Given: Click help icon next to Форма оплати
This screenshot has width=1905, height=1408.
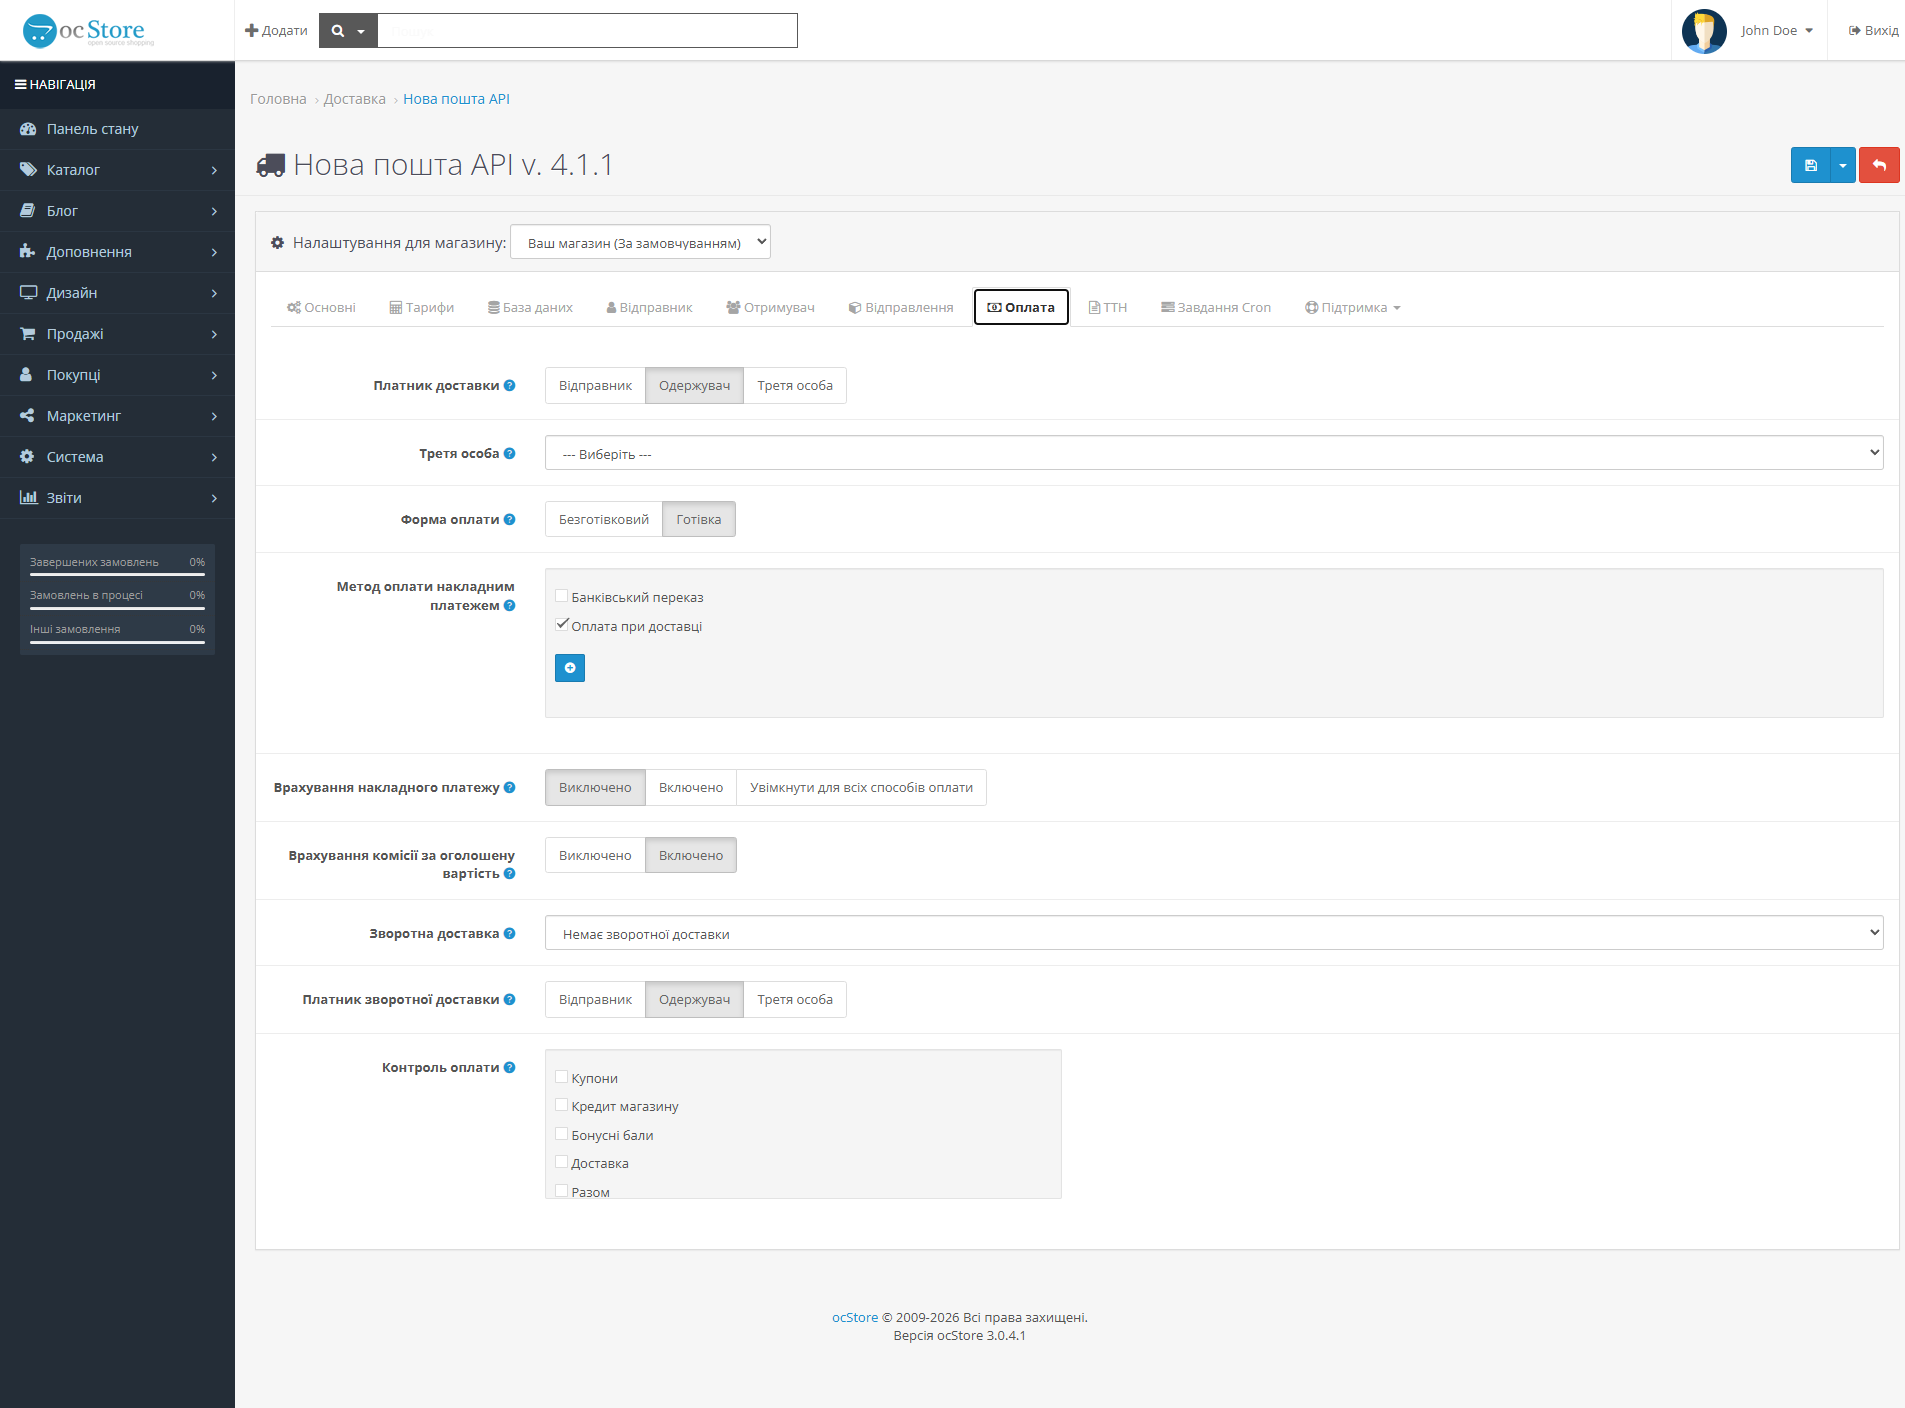Looking at the screenshot, I should click(x=510, y=520).
